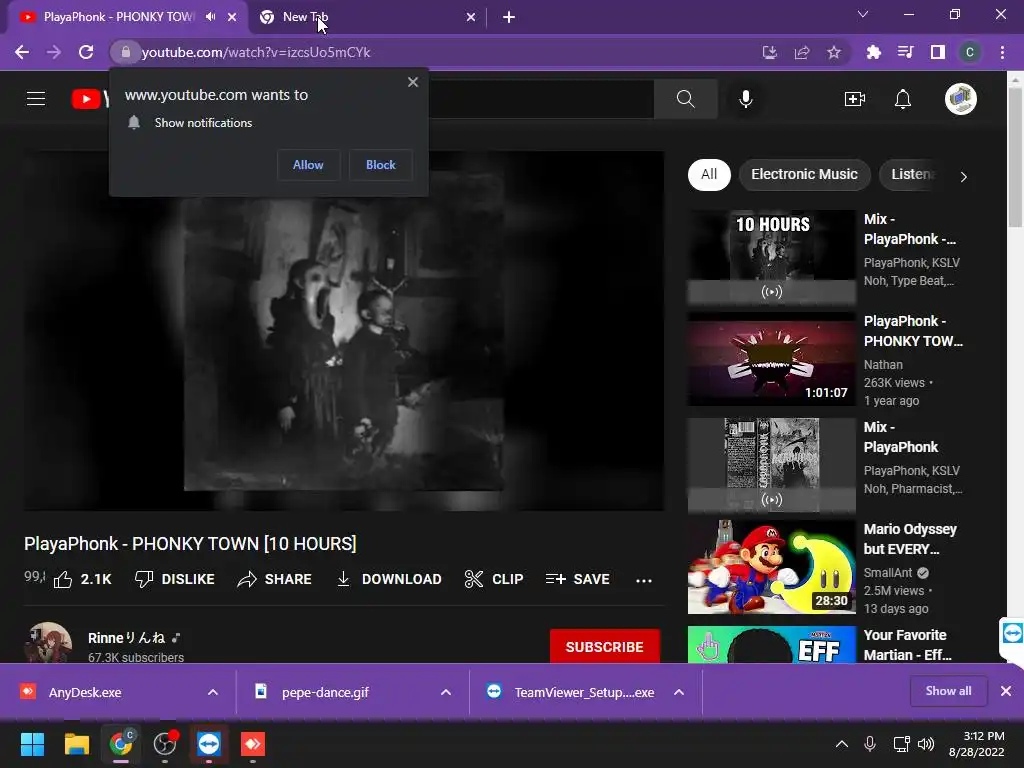The image size is (1024, 768).
Task: Open the YouTube account avatar menu
Action: pos(960,99)
